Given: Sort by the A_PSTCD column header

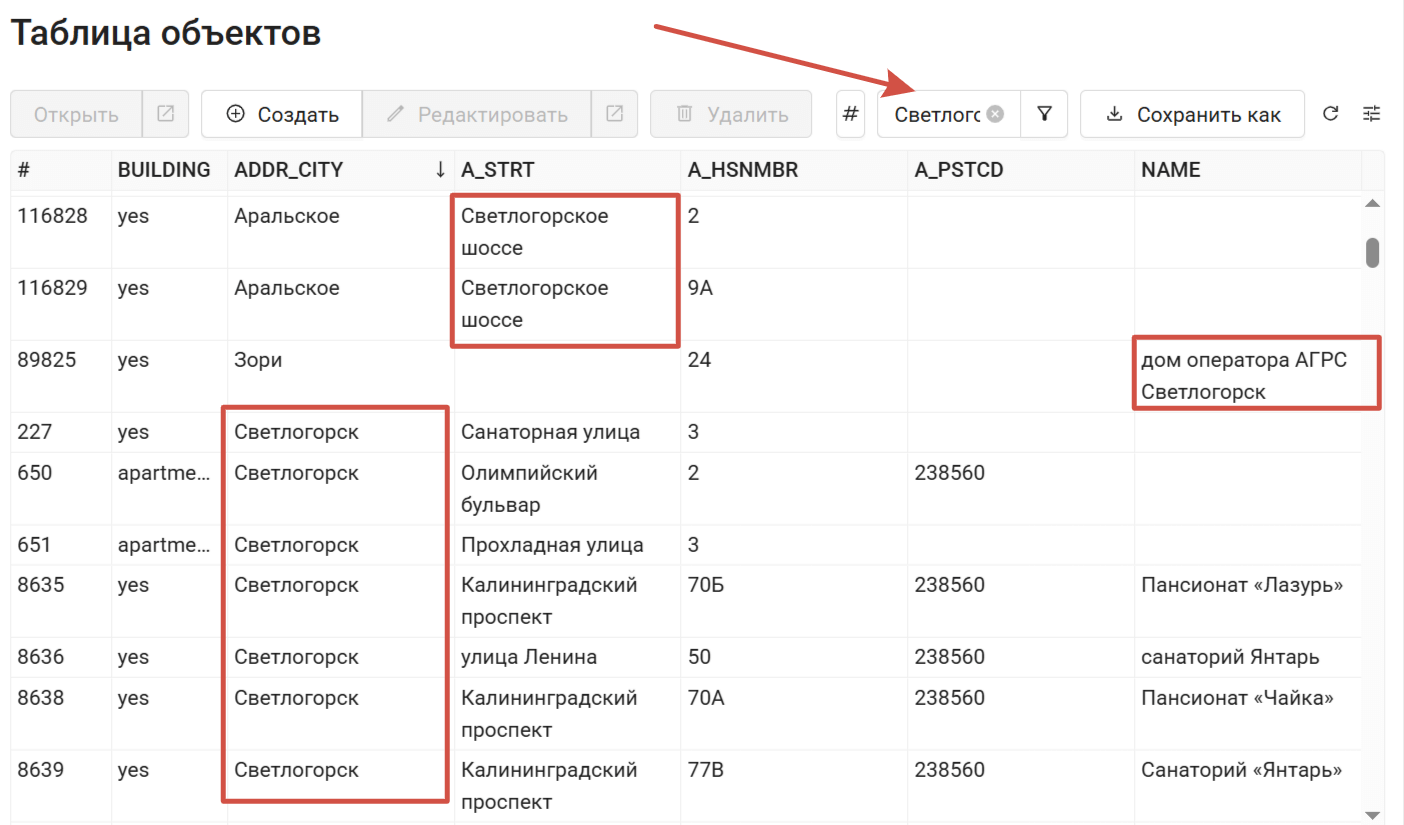Looking at the screenshot, I should (x=958, y=170).
